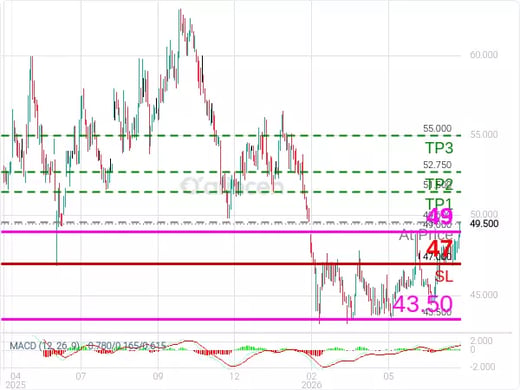Select the 45.000 price axis label
This screenshot has width=520, height=390.
point(484,295)
